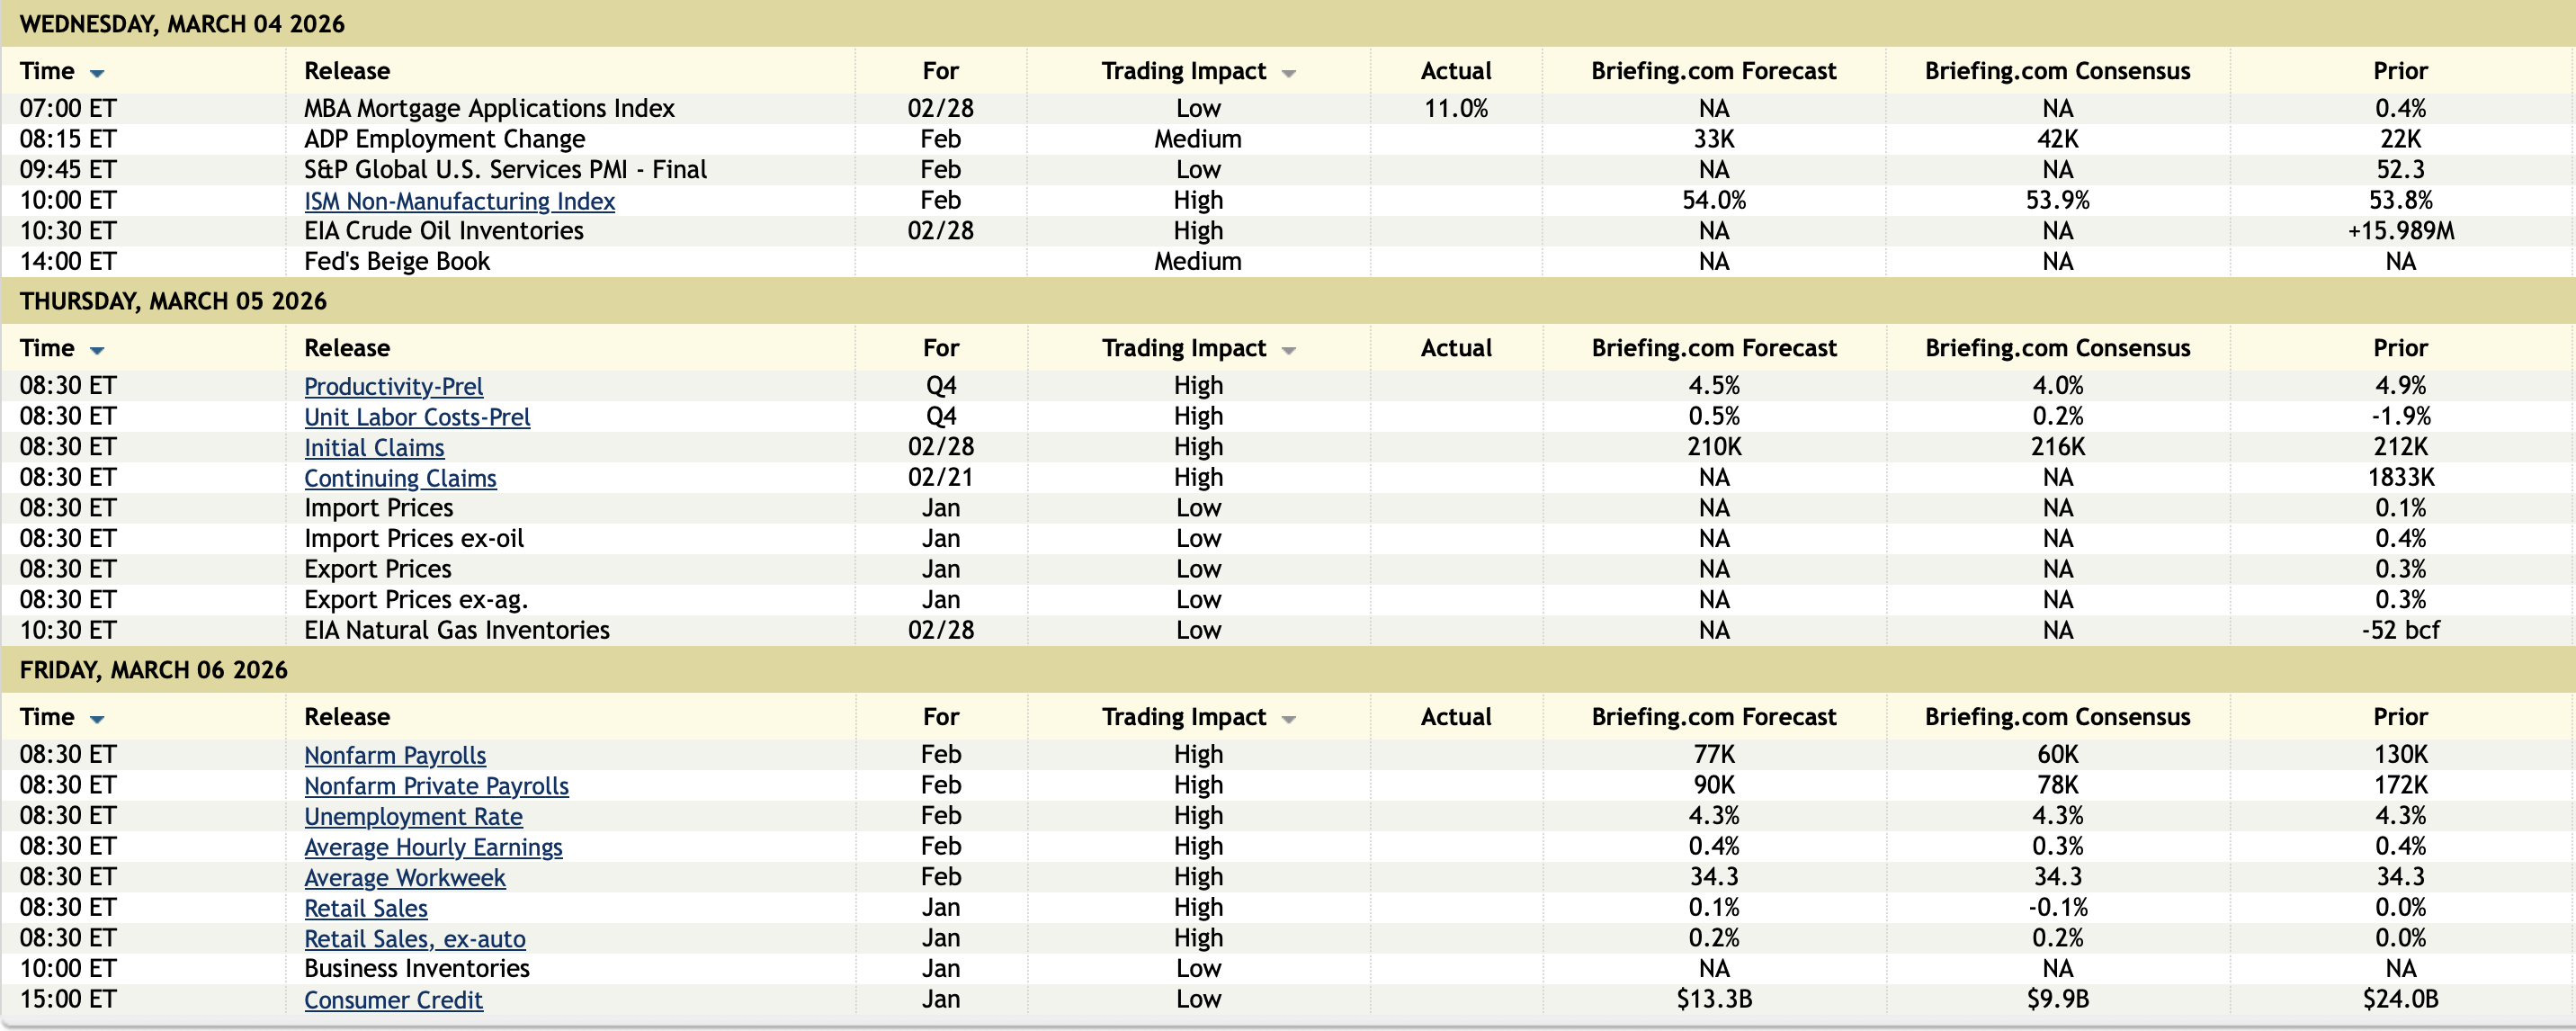Click the Continuing Claims link

tap(400, 478)
